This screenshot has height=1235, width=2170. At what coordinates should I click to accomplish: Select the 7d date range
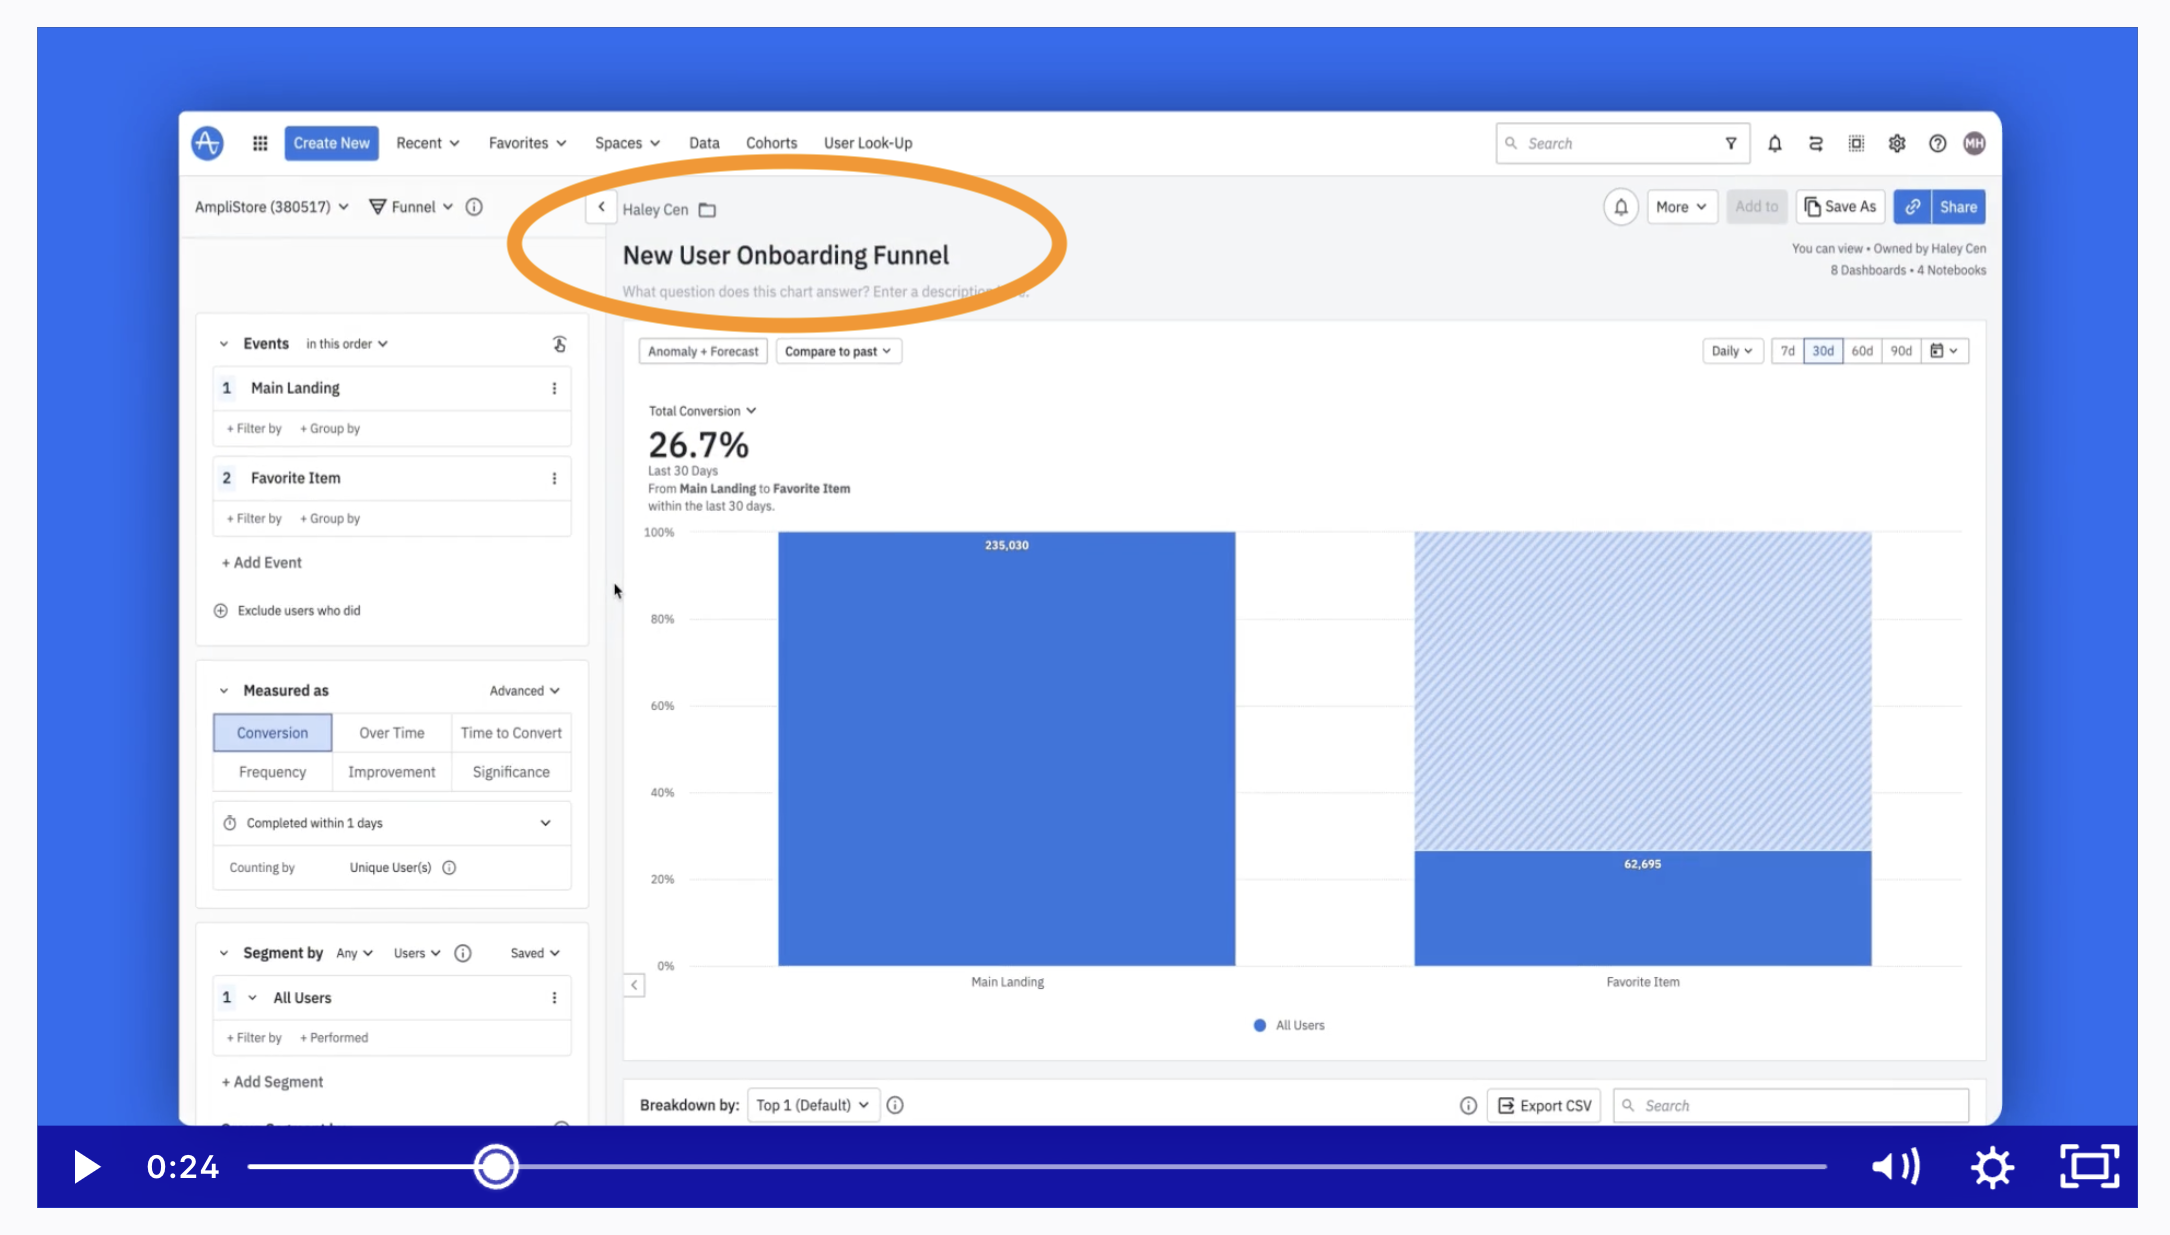(1787, 351)
